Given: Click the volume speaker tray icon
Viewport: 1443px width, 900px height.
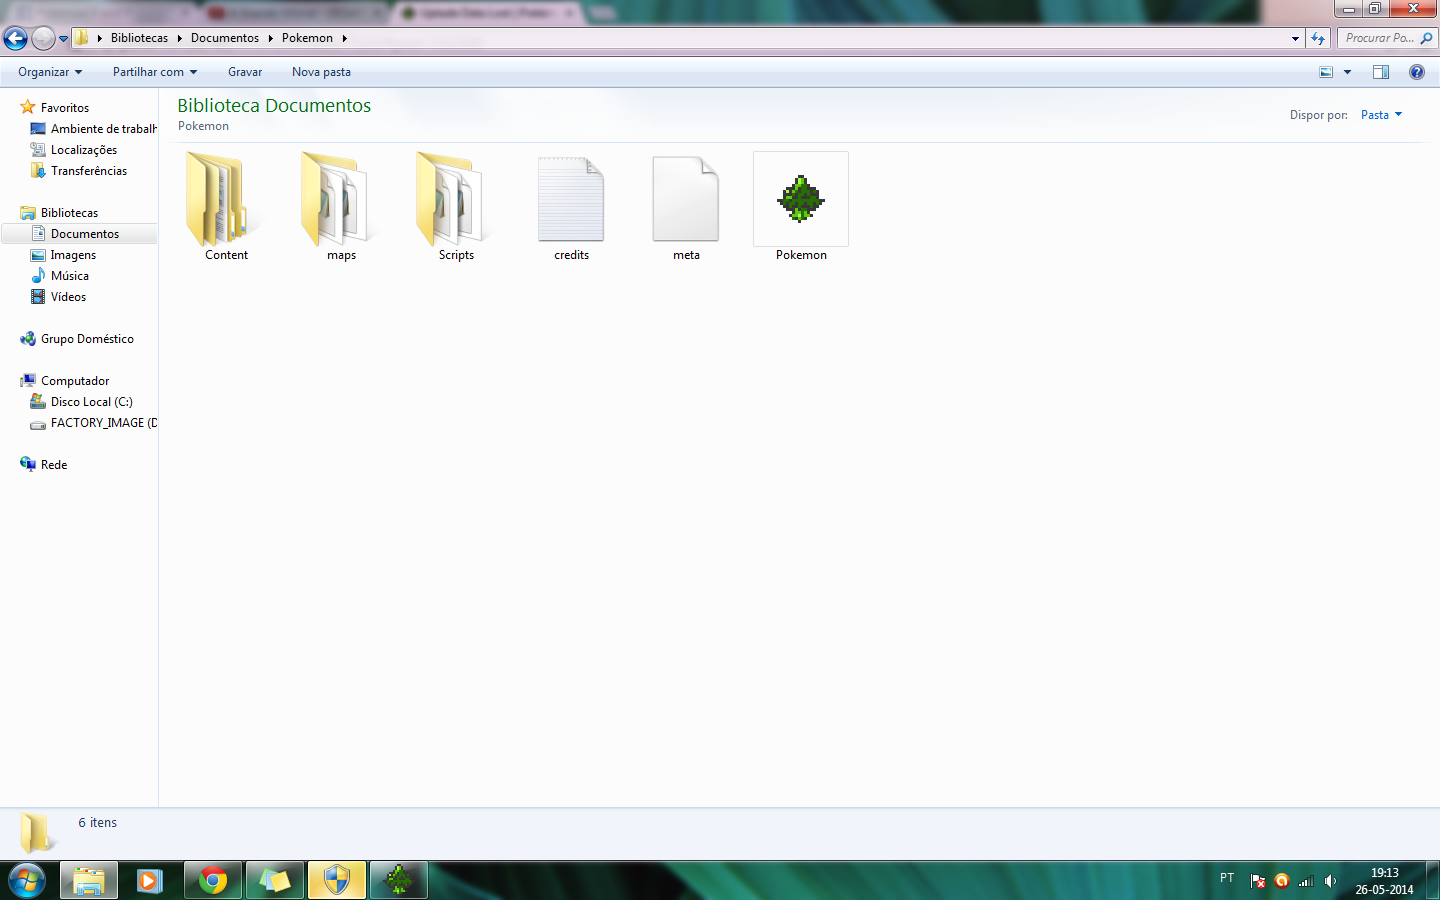Looking at the screenshot, I should pyautogui.click(x=1330, y=881).
